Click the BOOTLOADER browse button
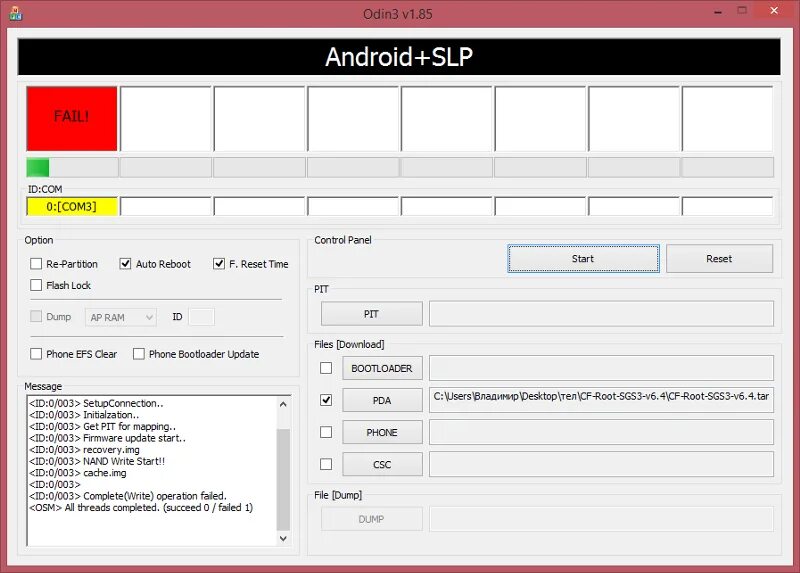 [382, 368]
